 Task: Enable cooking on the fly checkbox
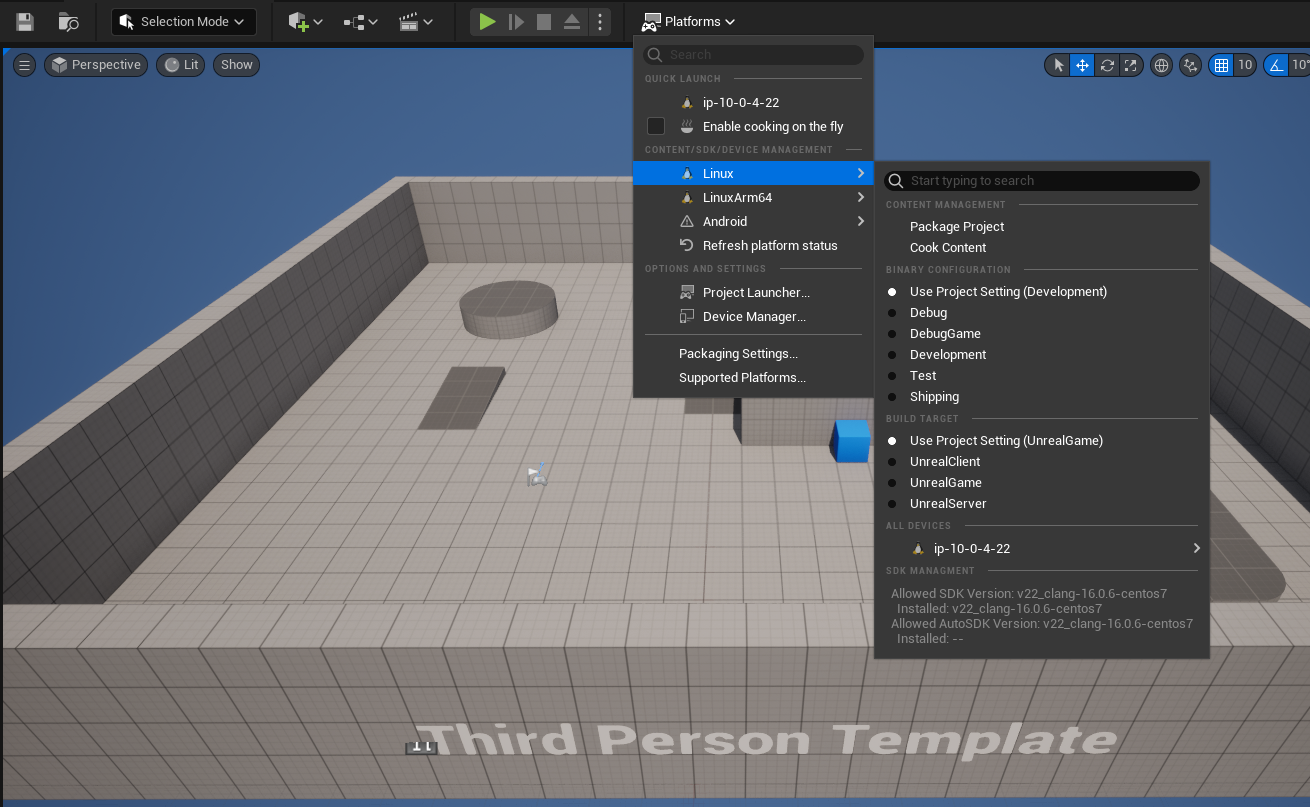[x=656, y=126]
